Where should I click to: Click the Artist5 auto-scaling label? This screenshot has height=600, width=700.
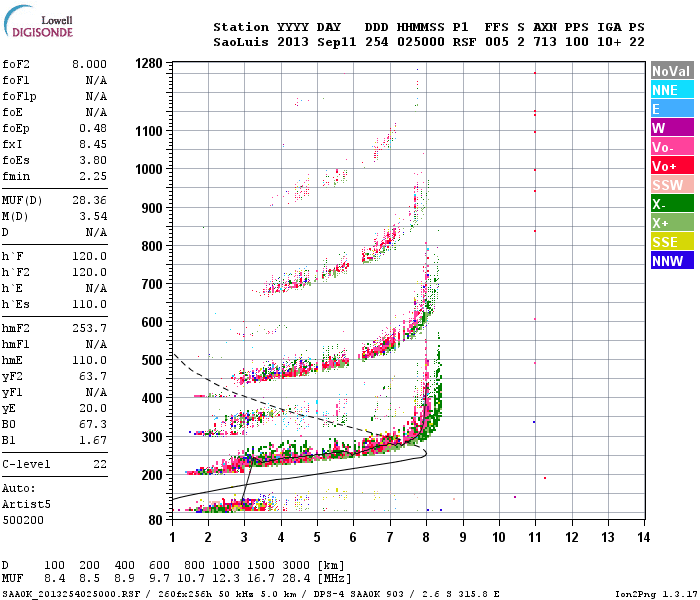coord(26,504)
